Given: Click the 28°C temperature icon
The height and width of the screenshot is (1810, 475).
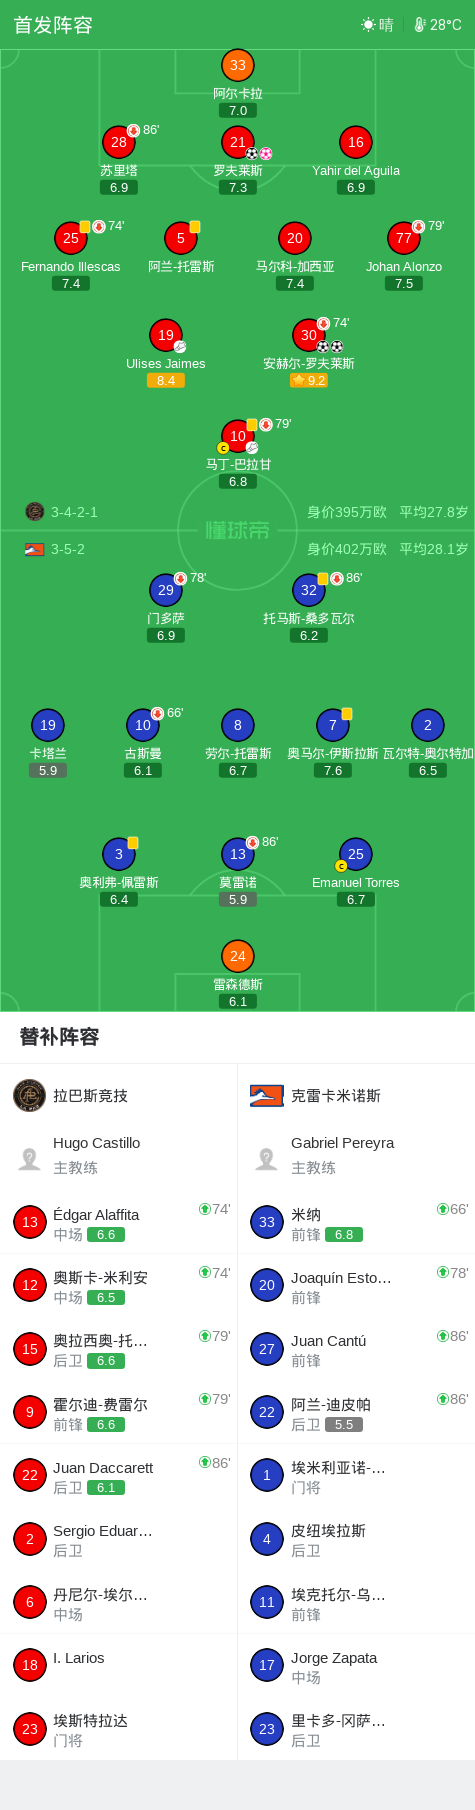Looking at the screenshot, I should (420, 25).
